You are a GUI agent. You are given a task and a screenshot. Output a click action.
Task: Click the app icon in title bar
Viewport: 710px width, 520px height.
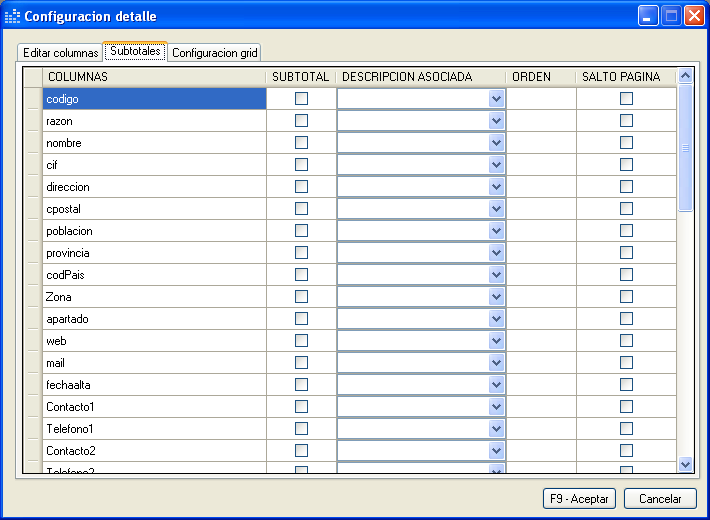(x=12, y=16)
